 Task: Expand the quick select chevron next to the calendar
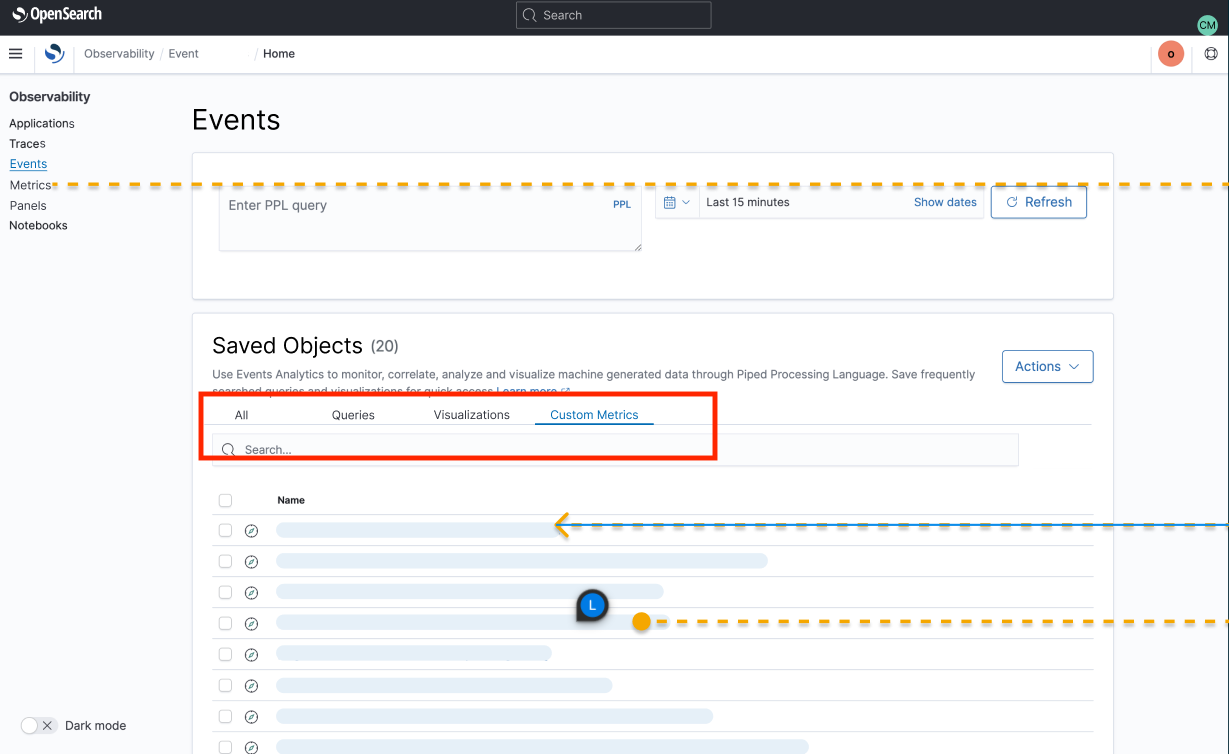pyautogui.click(x=688, y=202)
